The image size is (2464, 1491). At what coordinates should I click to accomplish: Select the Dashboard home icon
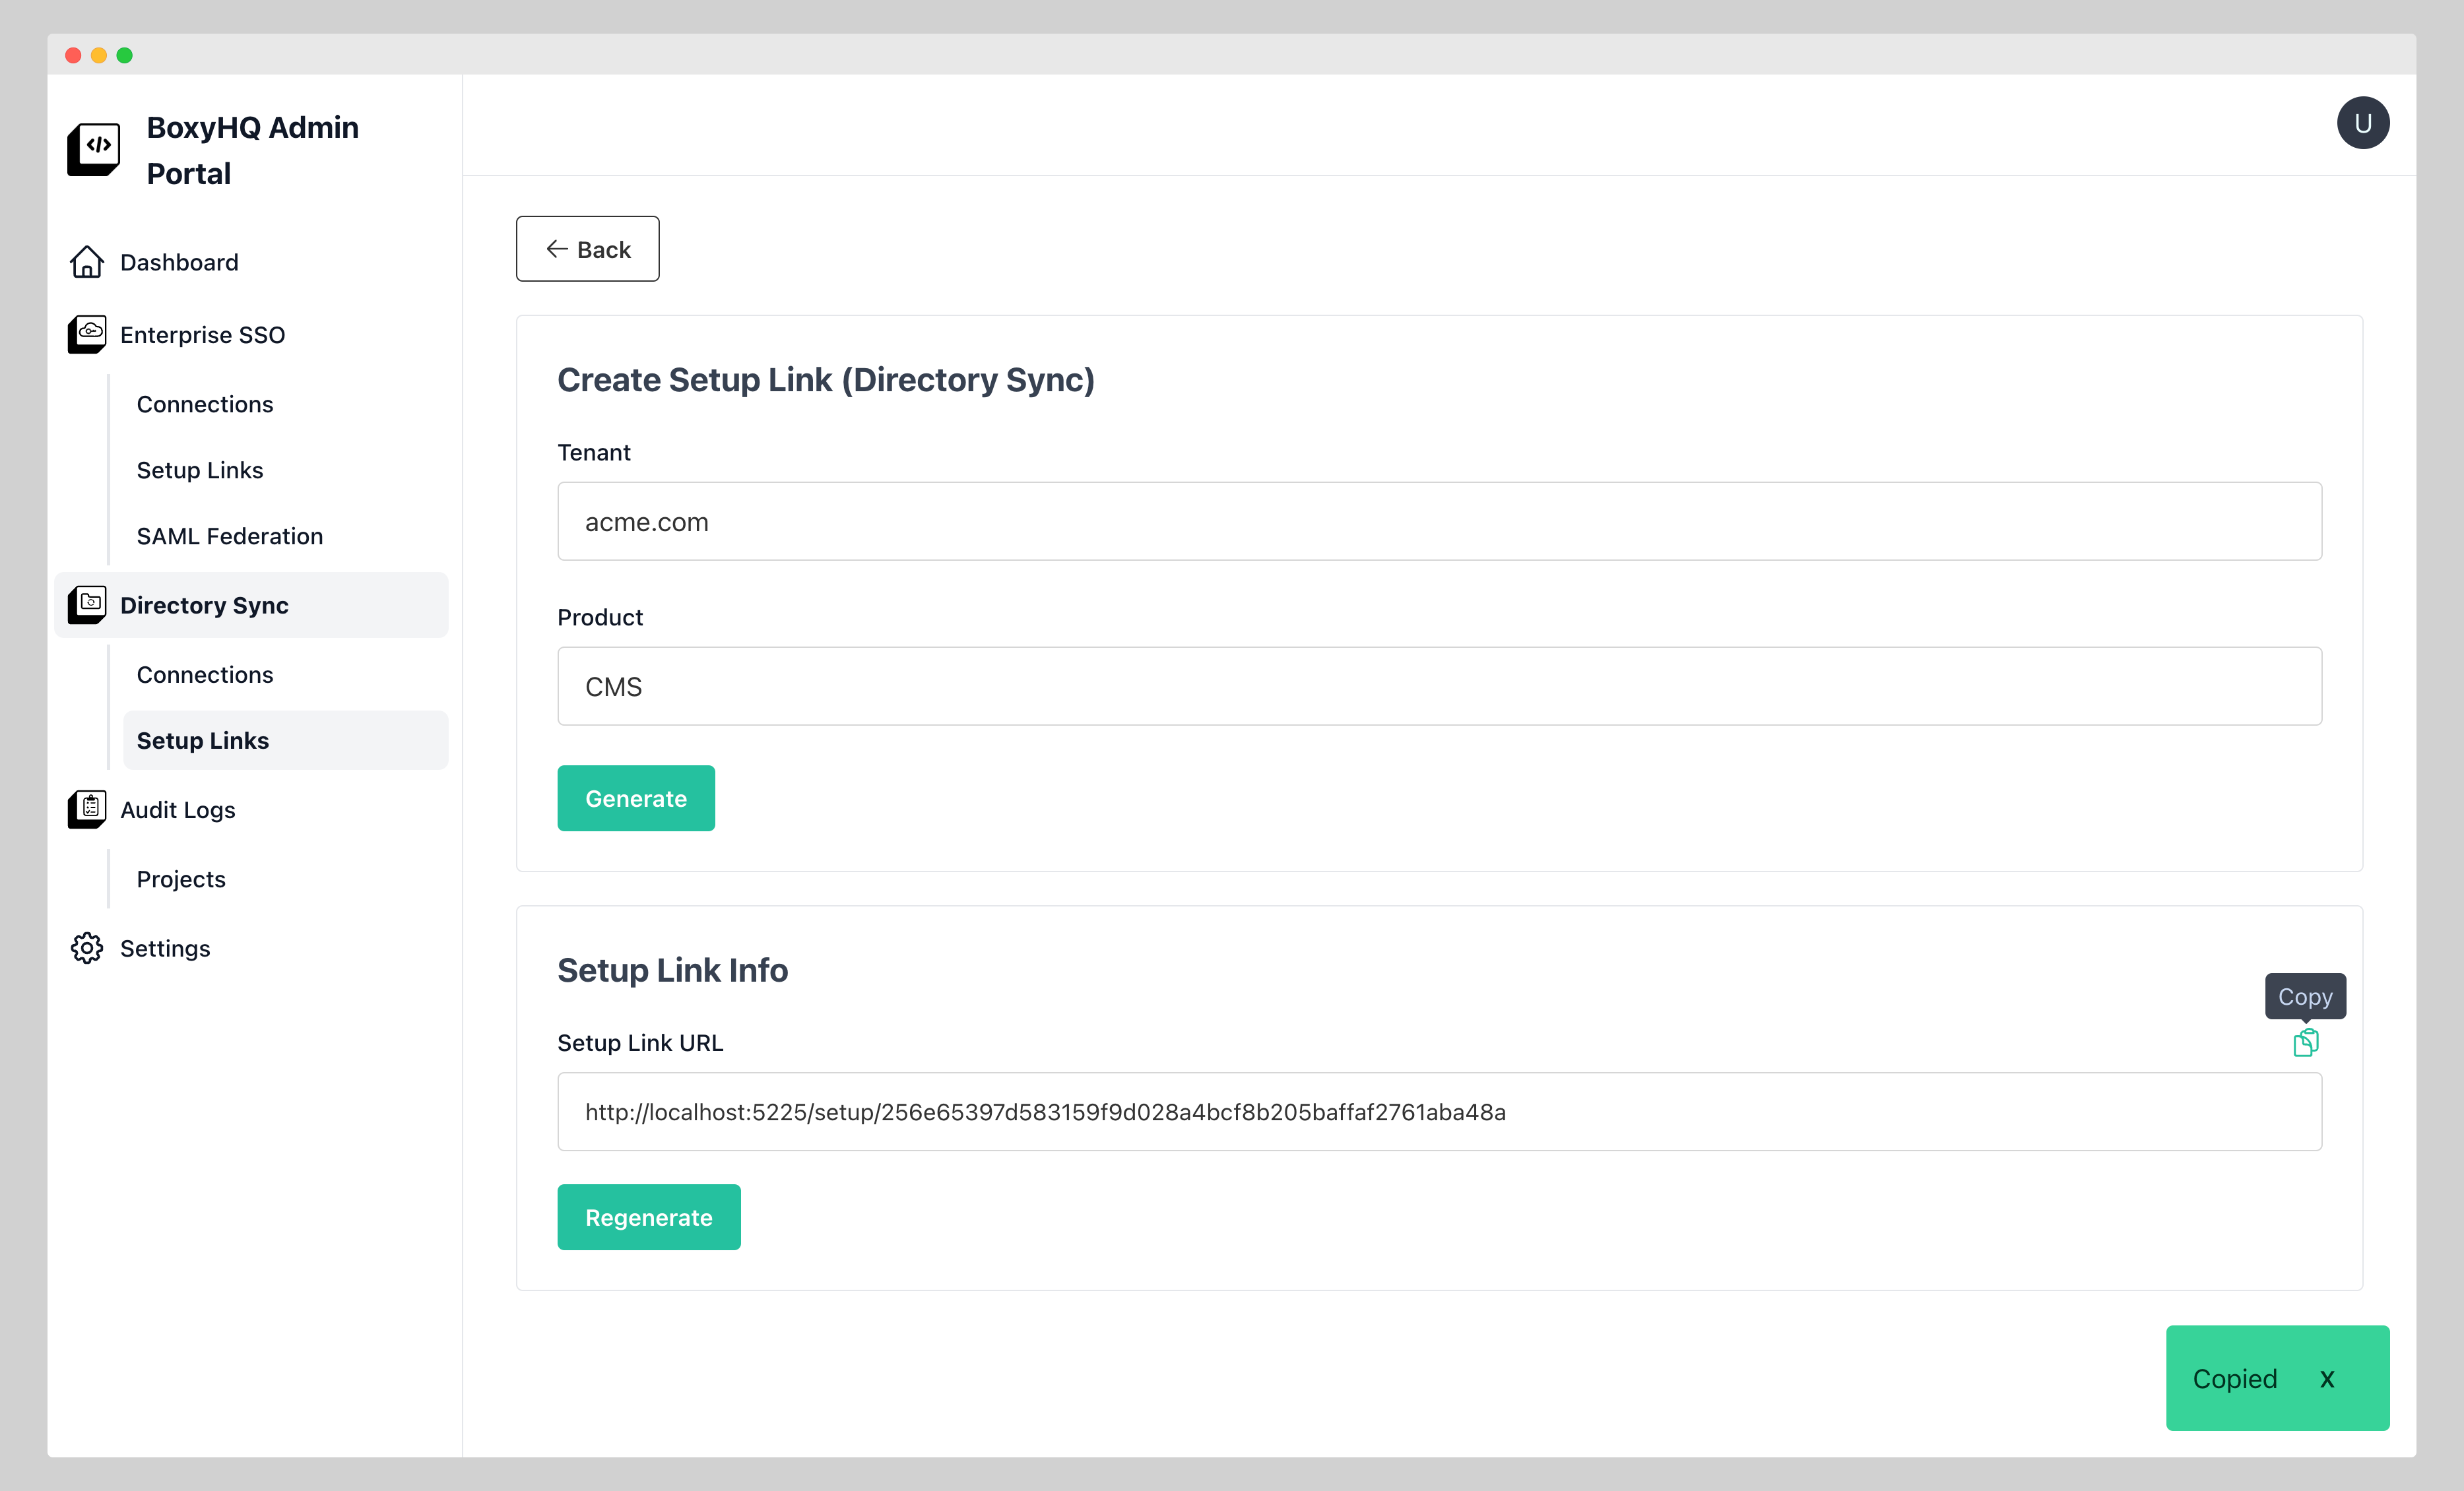point(87,262)
